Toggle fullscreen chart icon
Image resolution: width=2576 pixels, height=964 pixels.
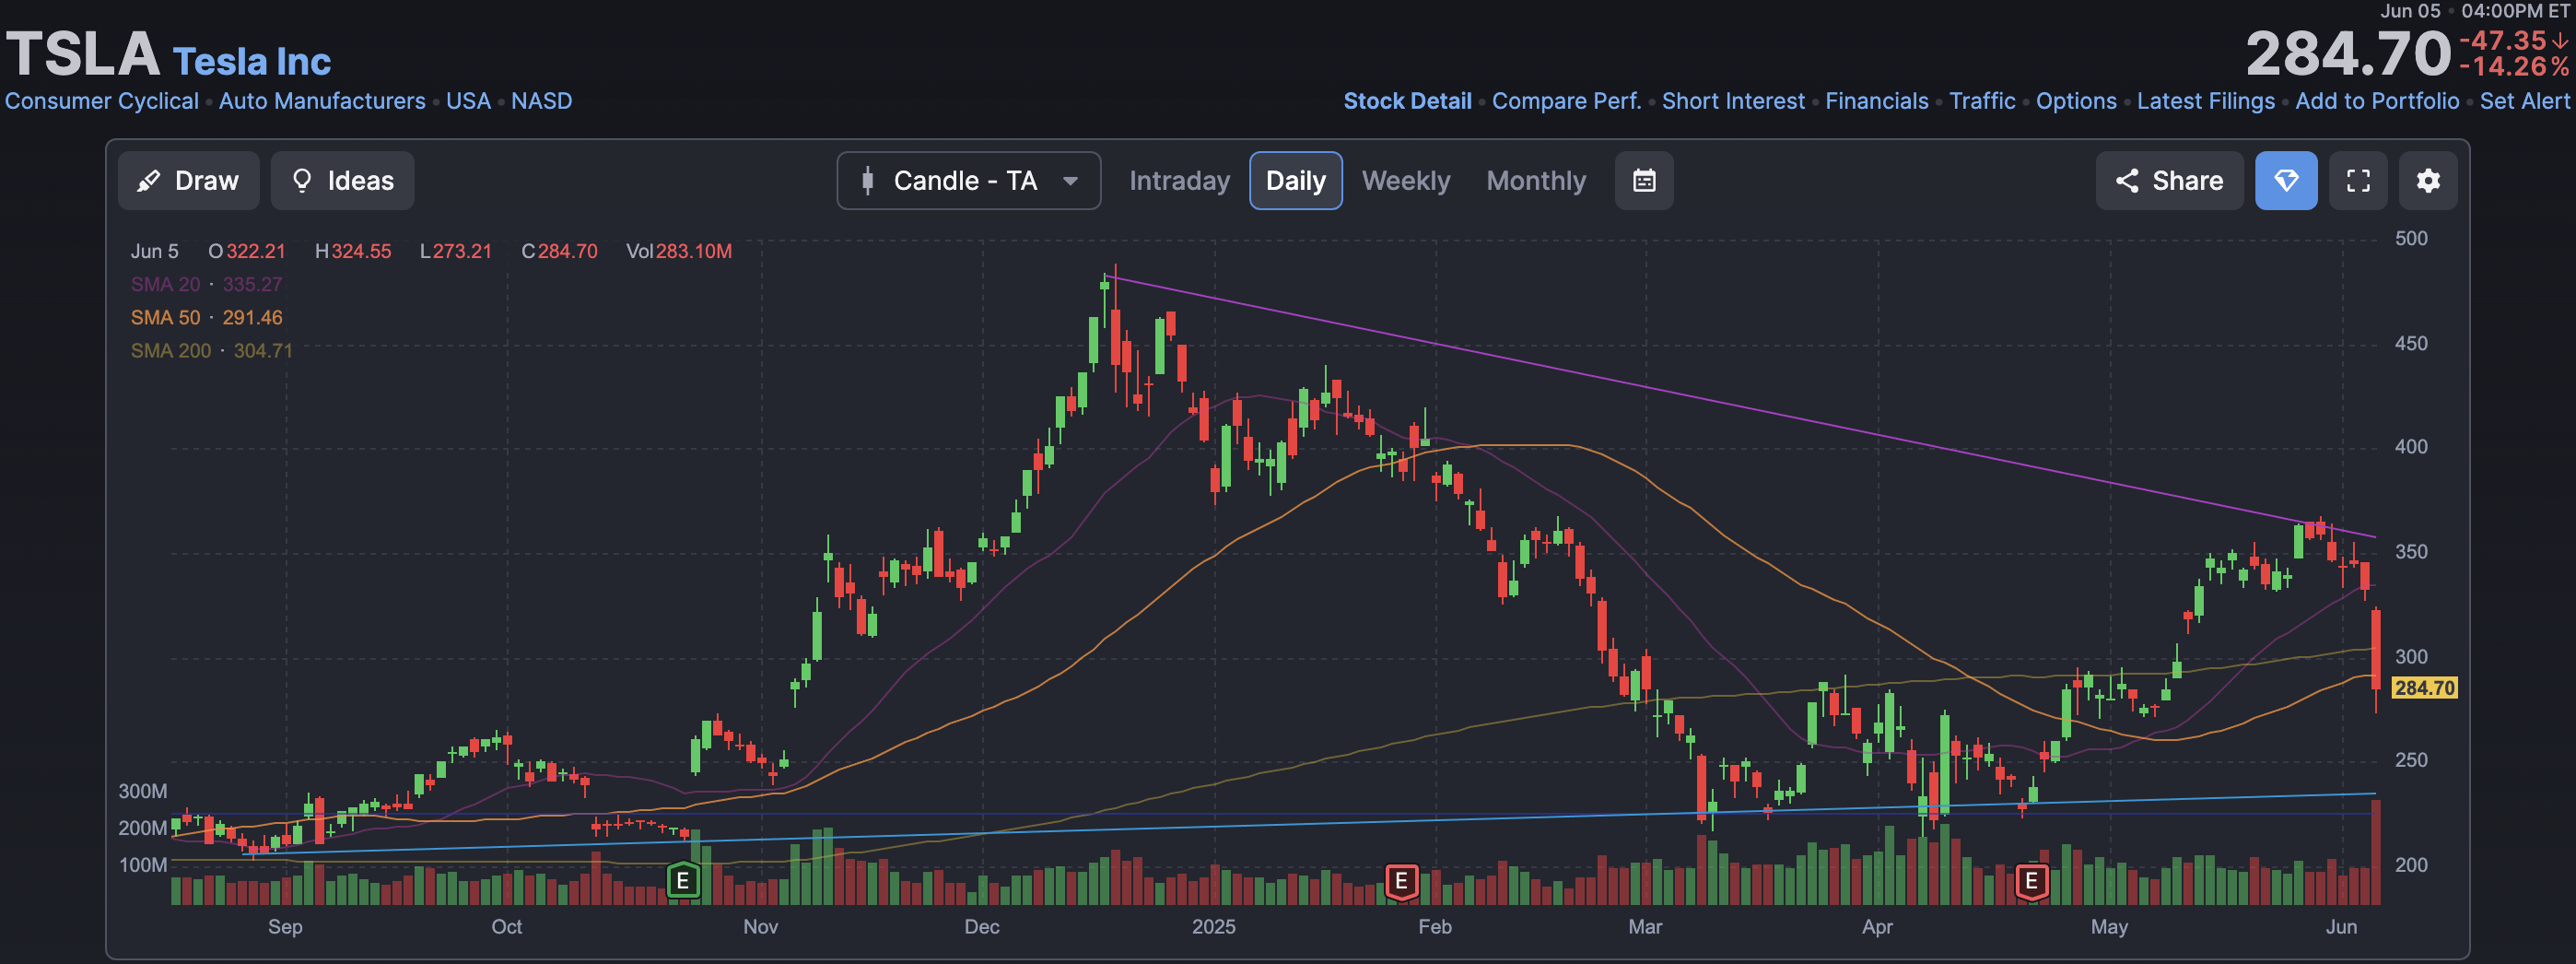pos(2358,181)
